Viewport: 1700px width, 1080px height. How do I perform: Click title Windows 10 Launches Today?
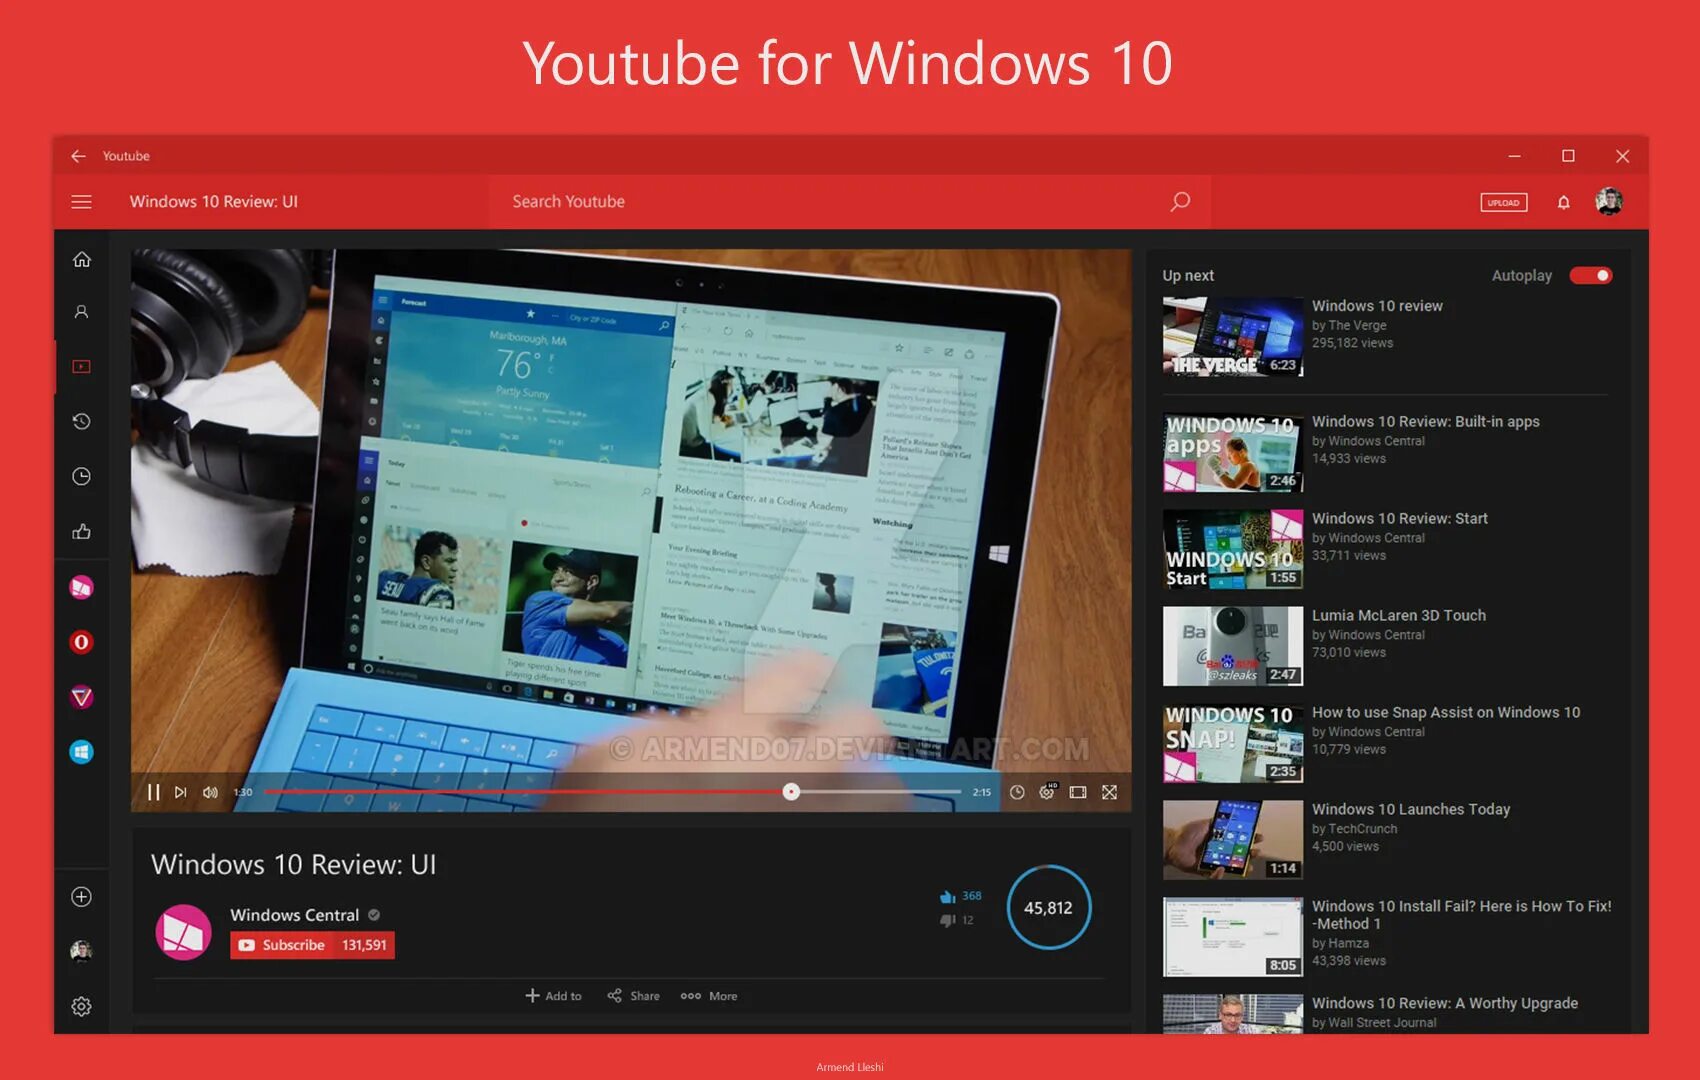1411,809
